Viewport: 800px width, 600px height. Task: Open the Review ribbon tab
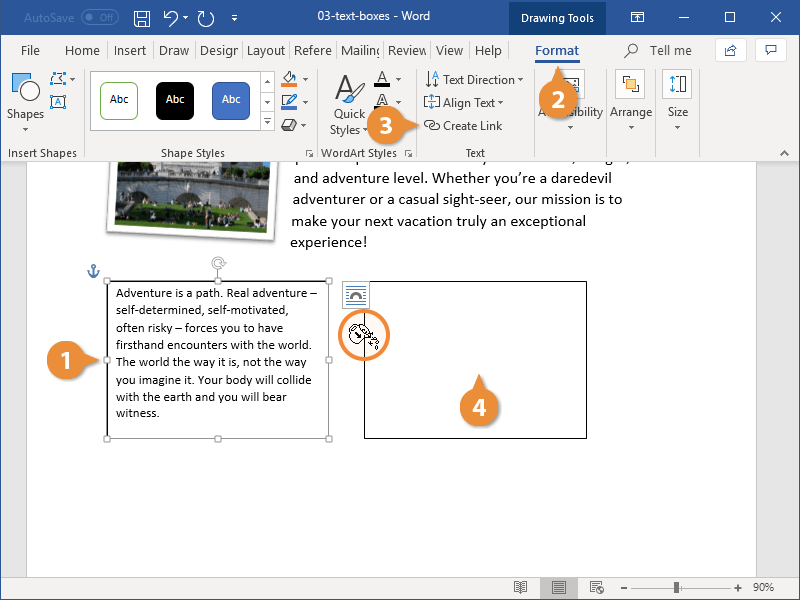click(x=406, y=50)
